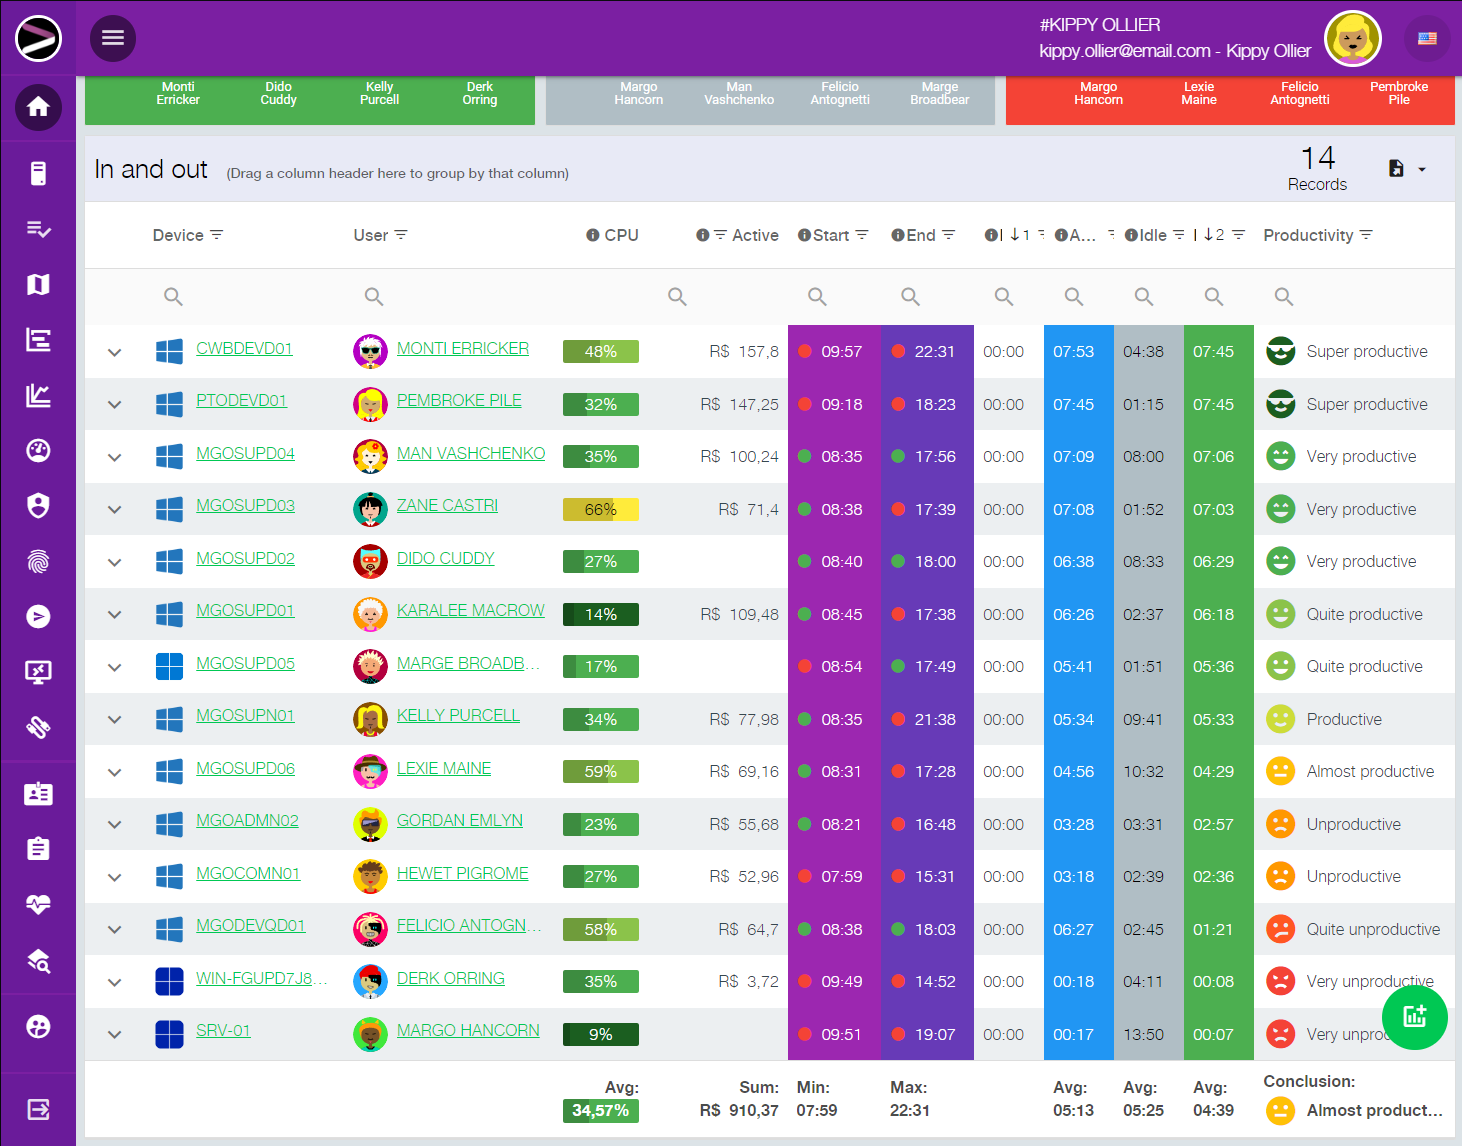
Task: Open the PTODEVD01 device link
Action: tap(241, 400)
